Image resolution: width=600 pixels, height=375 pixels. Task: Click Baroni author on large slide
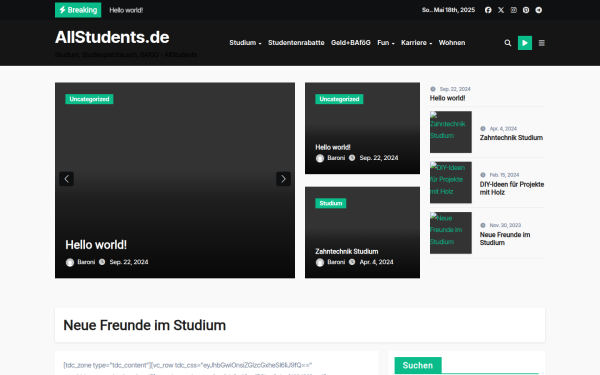point(86,262)
